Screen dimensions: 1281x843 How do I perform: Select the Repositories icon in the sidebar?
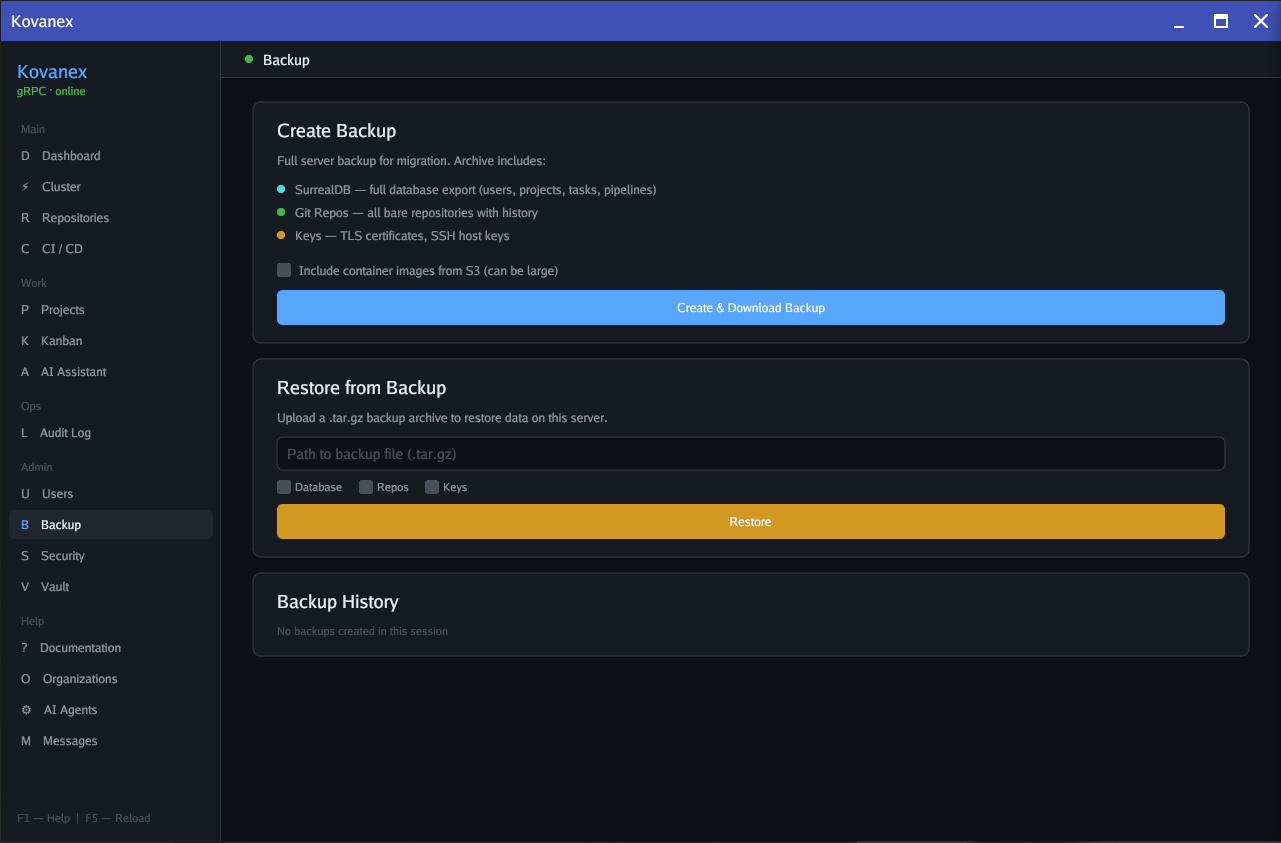click(x=24, y=217)
